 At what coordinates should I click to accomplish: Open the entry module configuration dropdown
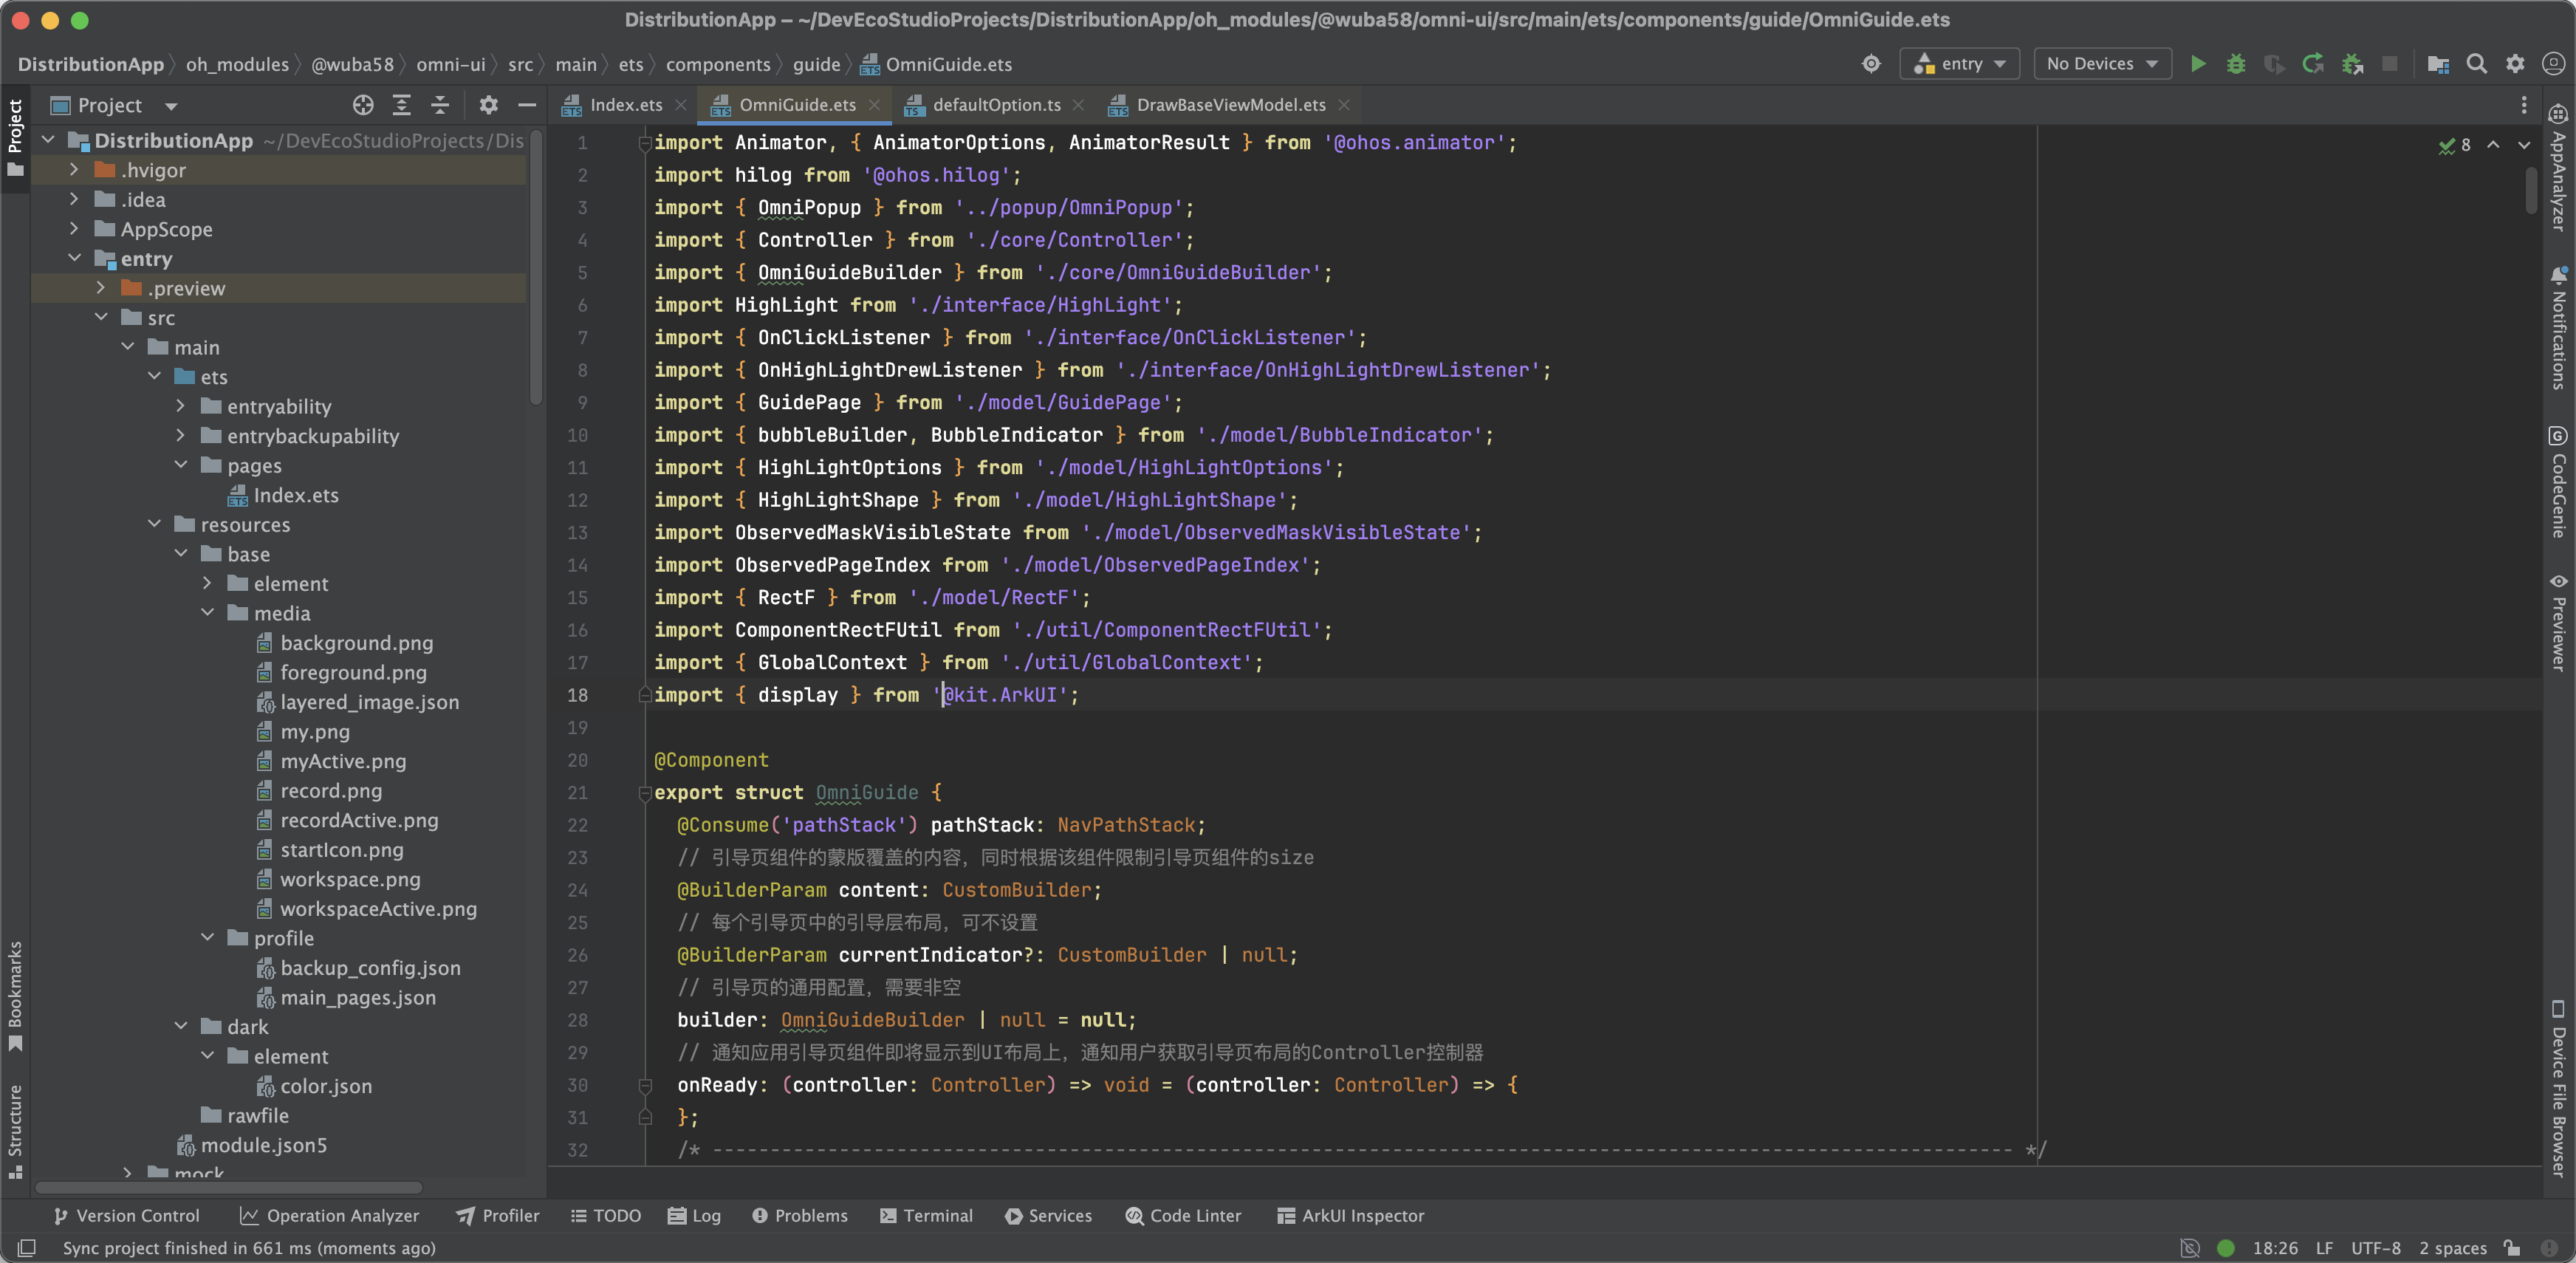[x=1959, y=64]
